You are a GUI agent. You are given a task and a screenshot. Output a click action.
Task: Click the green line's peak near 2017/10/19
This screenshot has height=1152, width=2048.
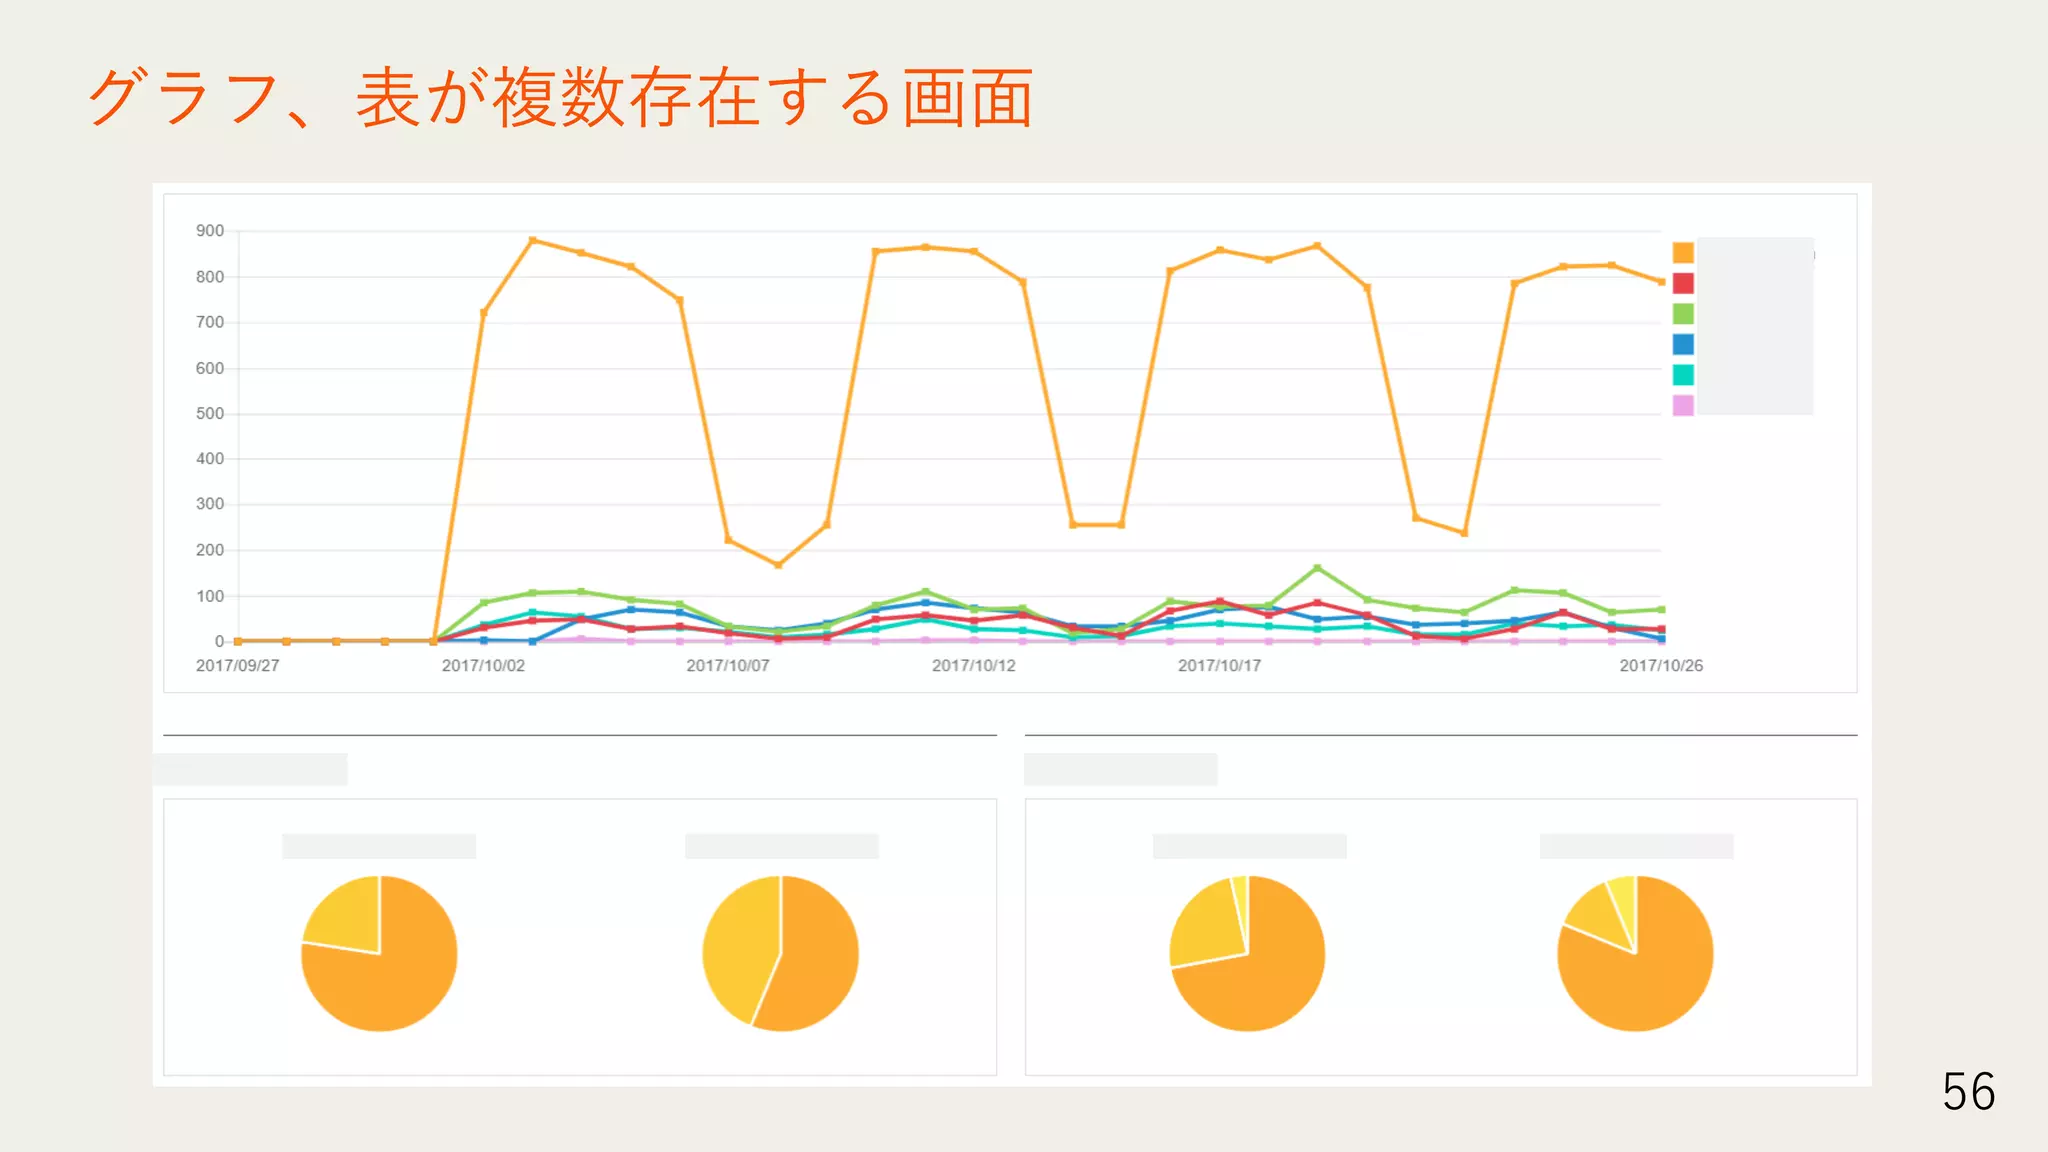click(1317, 568)
